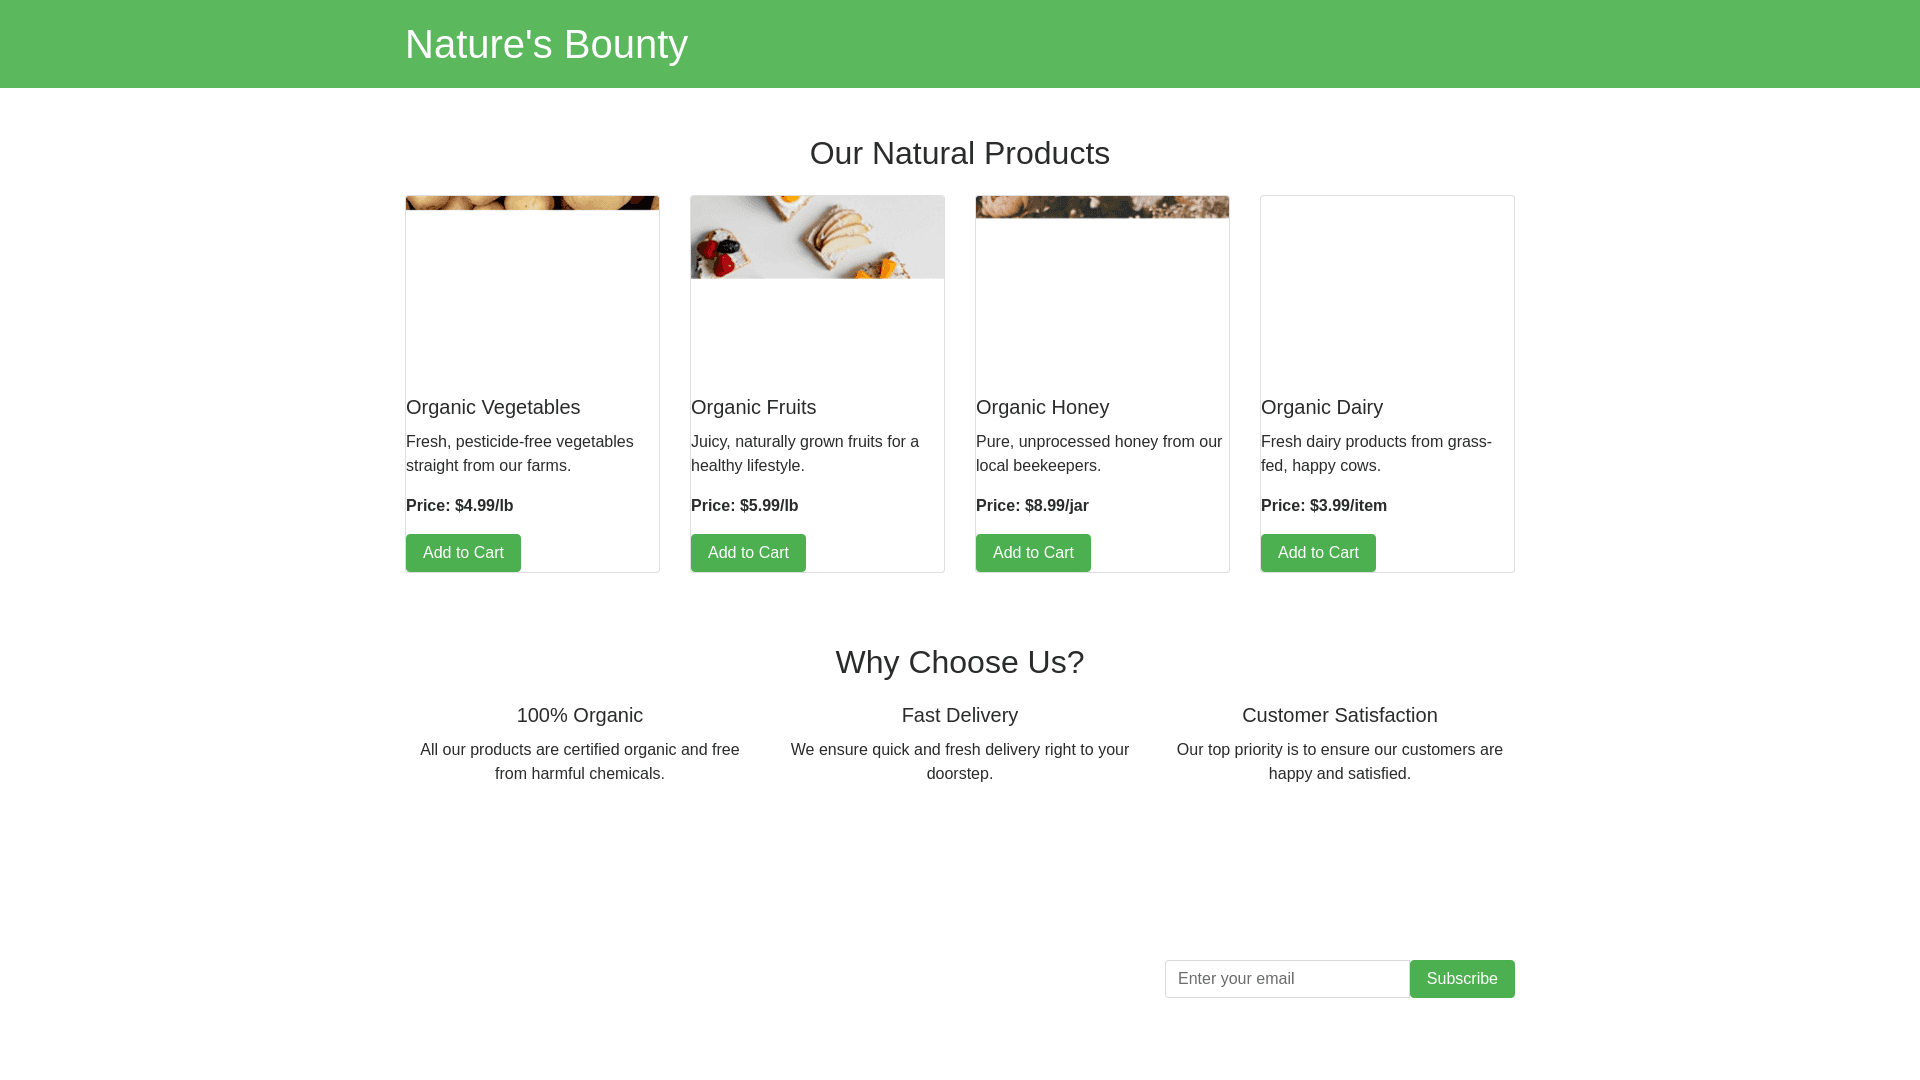The width and height of the screenshot is (1920, 1080).
Task: Select the Organic Dairy product title
Action: coord(1321,407)
